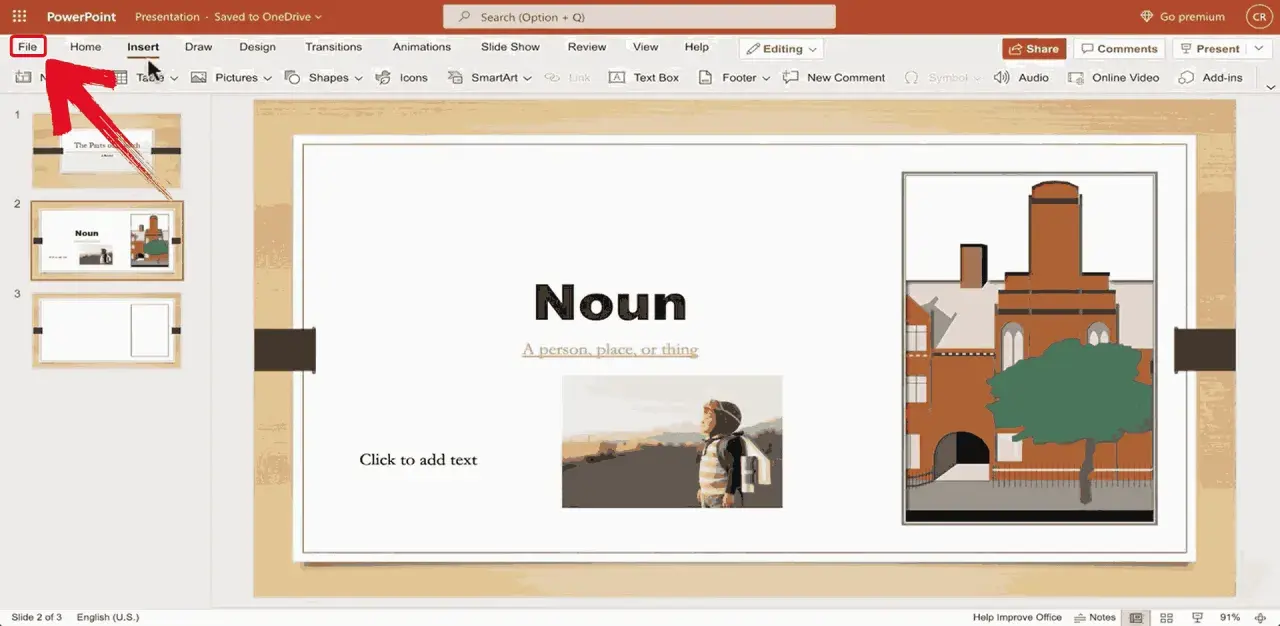This screenshot has width=1280, height=626.
Task: Switch to Slide Sorter view
Action: (1167, 618)
